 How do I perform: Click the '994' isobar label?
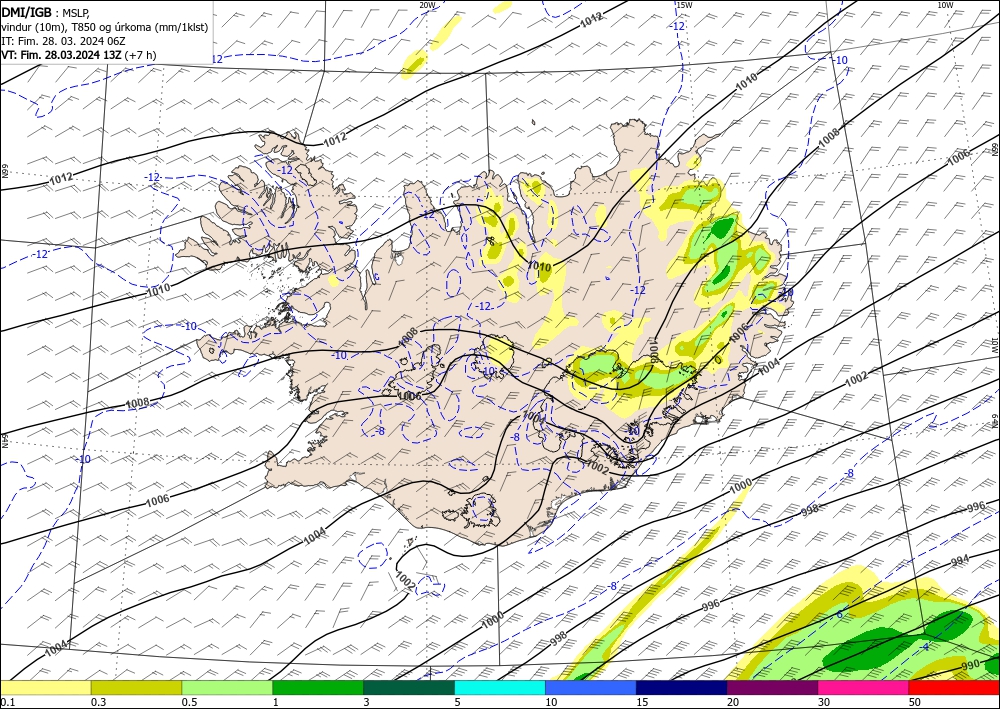pyautogui.click(x=960, y=560)
